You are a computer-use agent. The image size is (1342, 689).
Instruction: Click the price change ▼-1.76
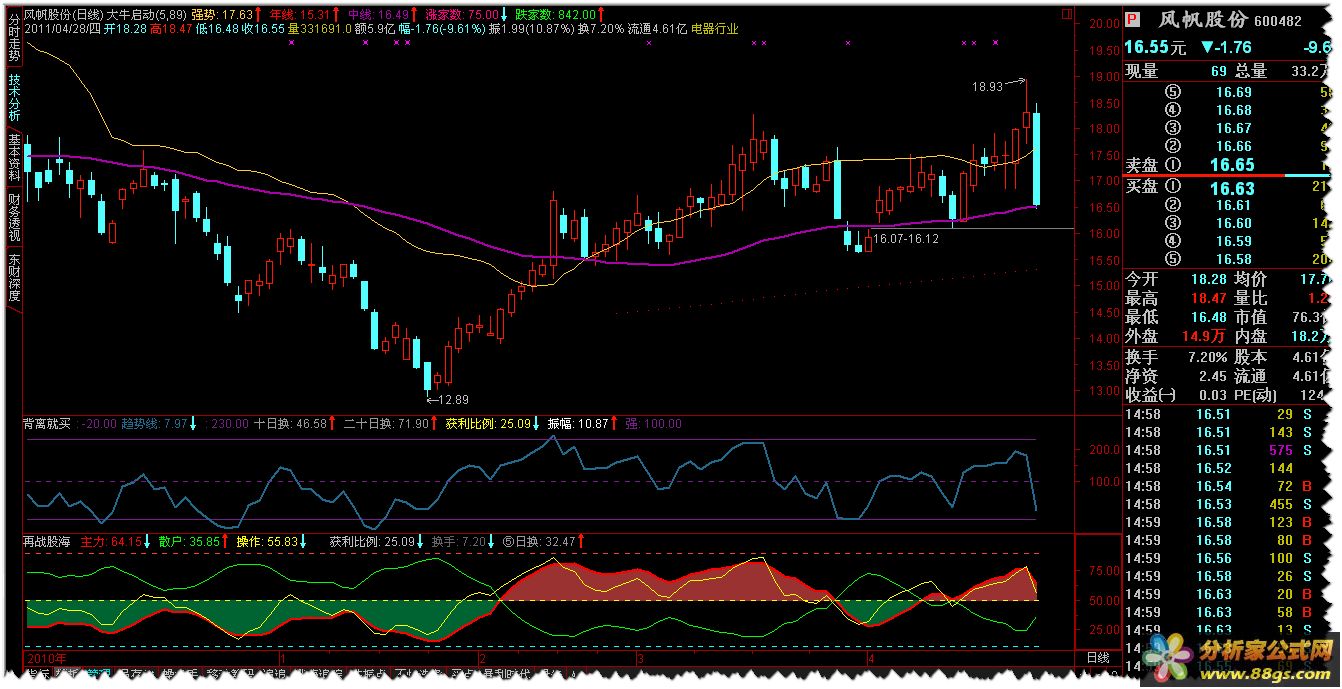1227,47
